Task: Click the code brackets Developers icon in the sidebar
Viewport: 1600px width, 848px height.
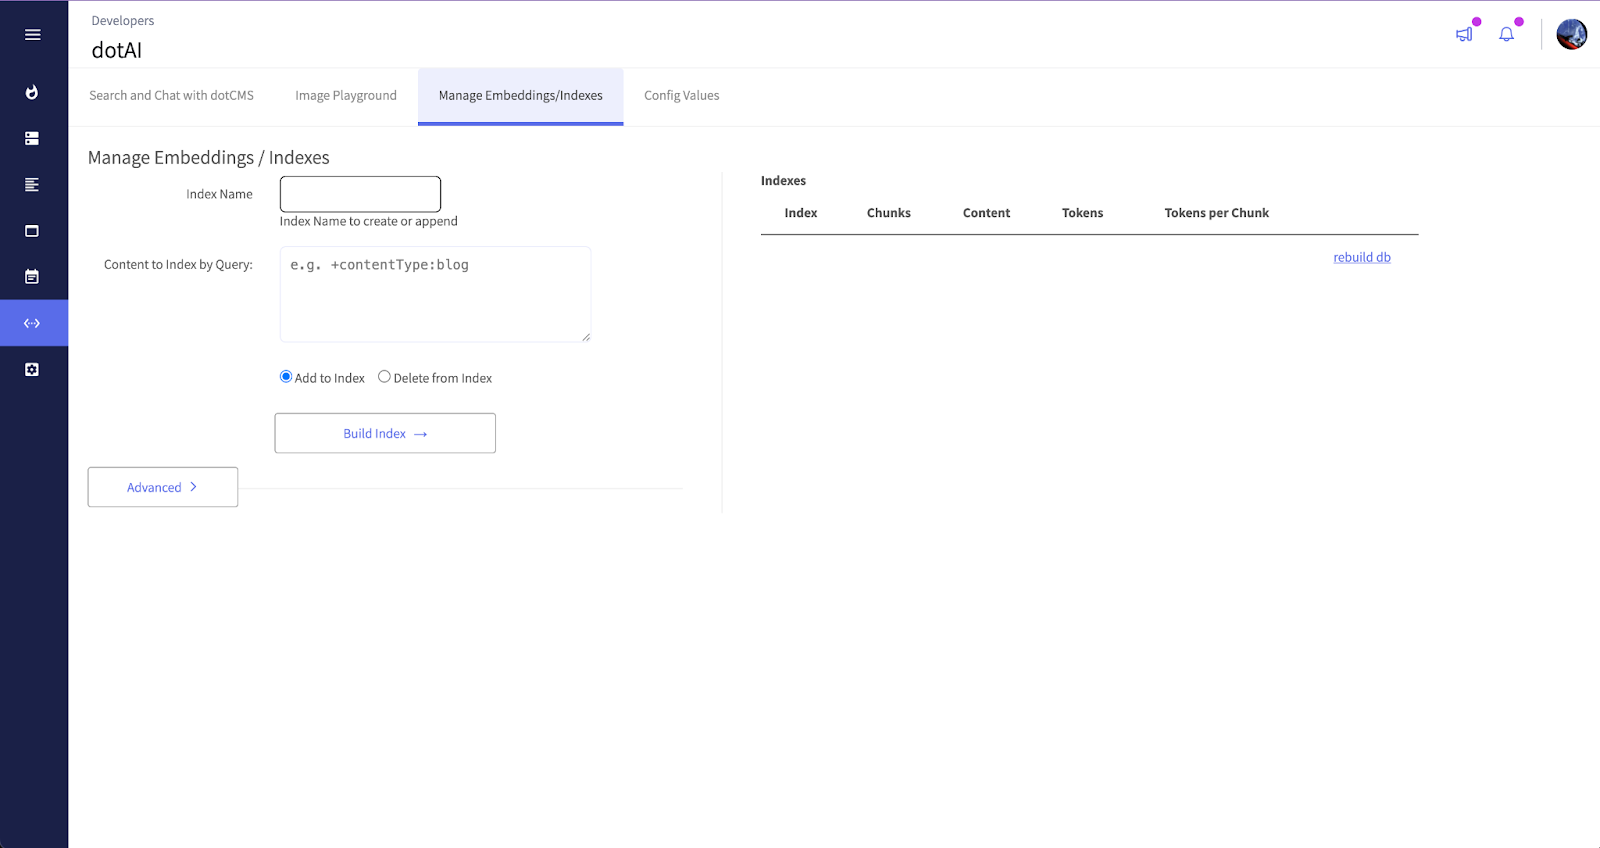Action: pyautogui.click(x=32, y=323)
